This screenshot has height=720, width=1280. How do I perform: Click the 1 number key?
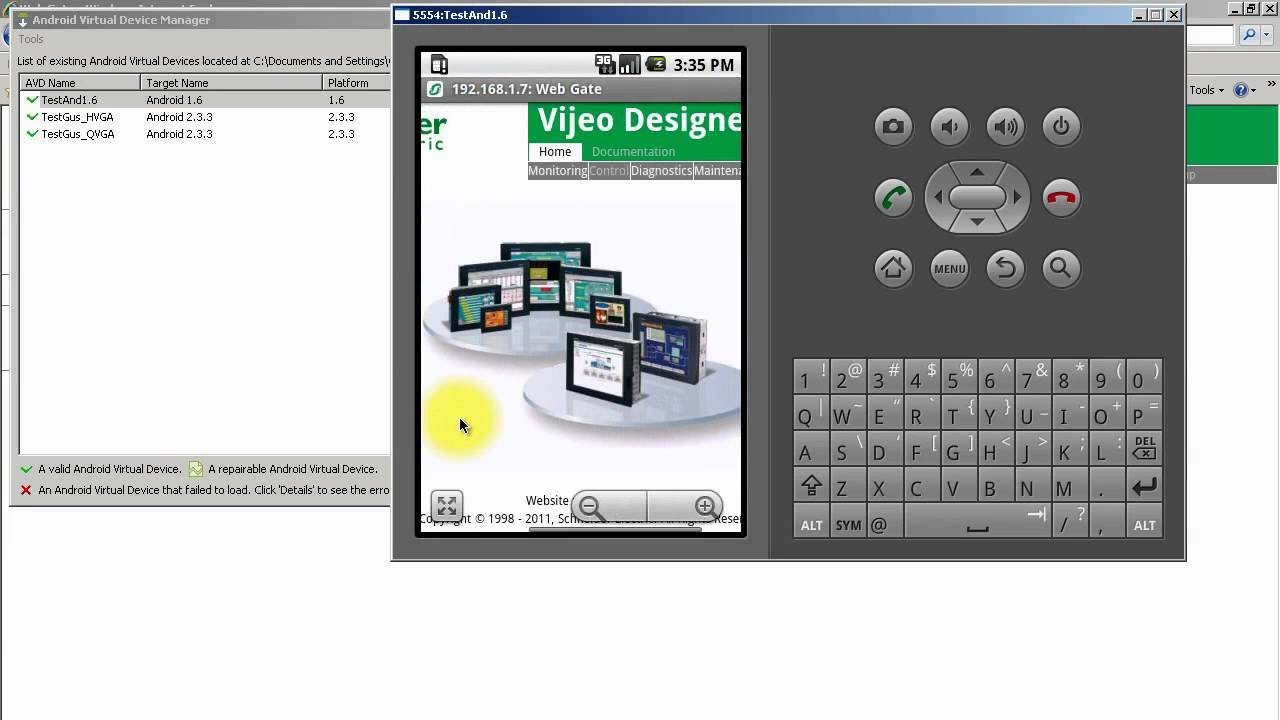[811, 377]
